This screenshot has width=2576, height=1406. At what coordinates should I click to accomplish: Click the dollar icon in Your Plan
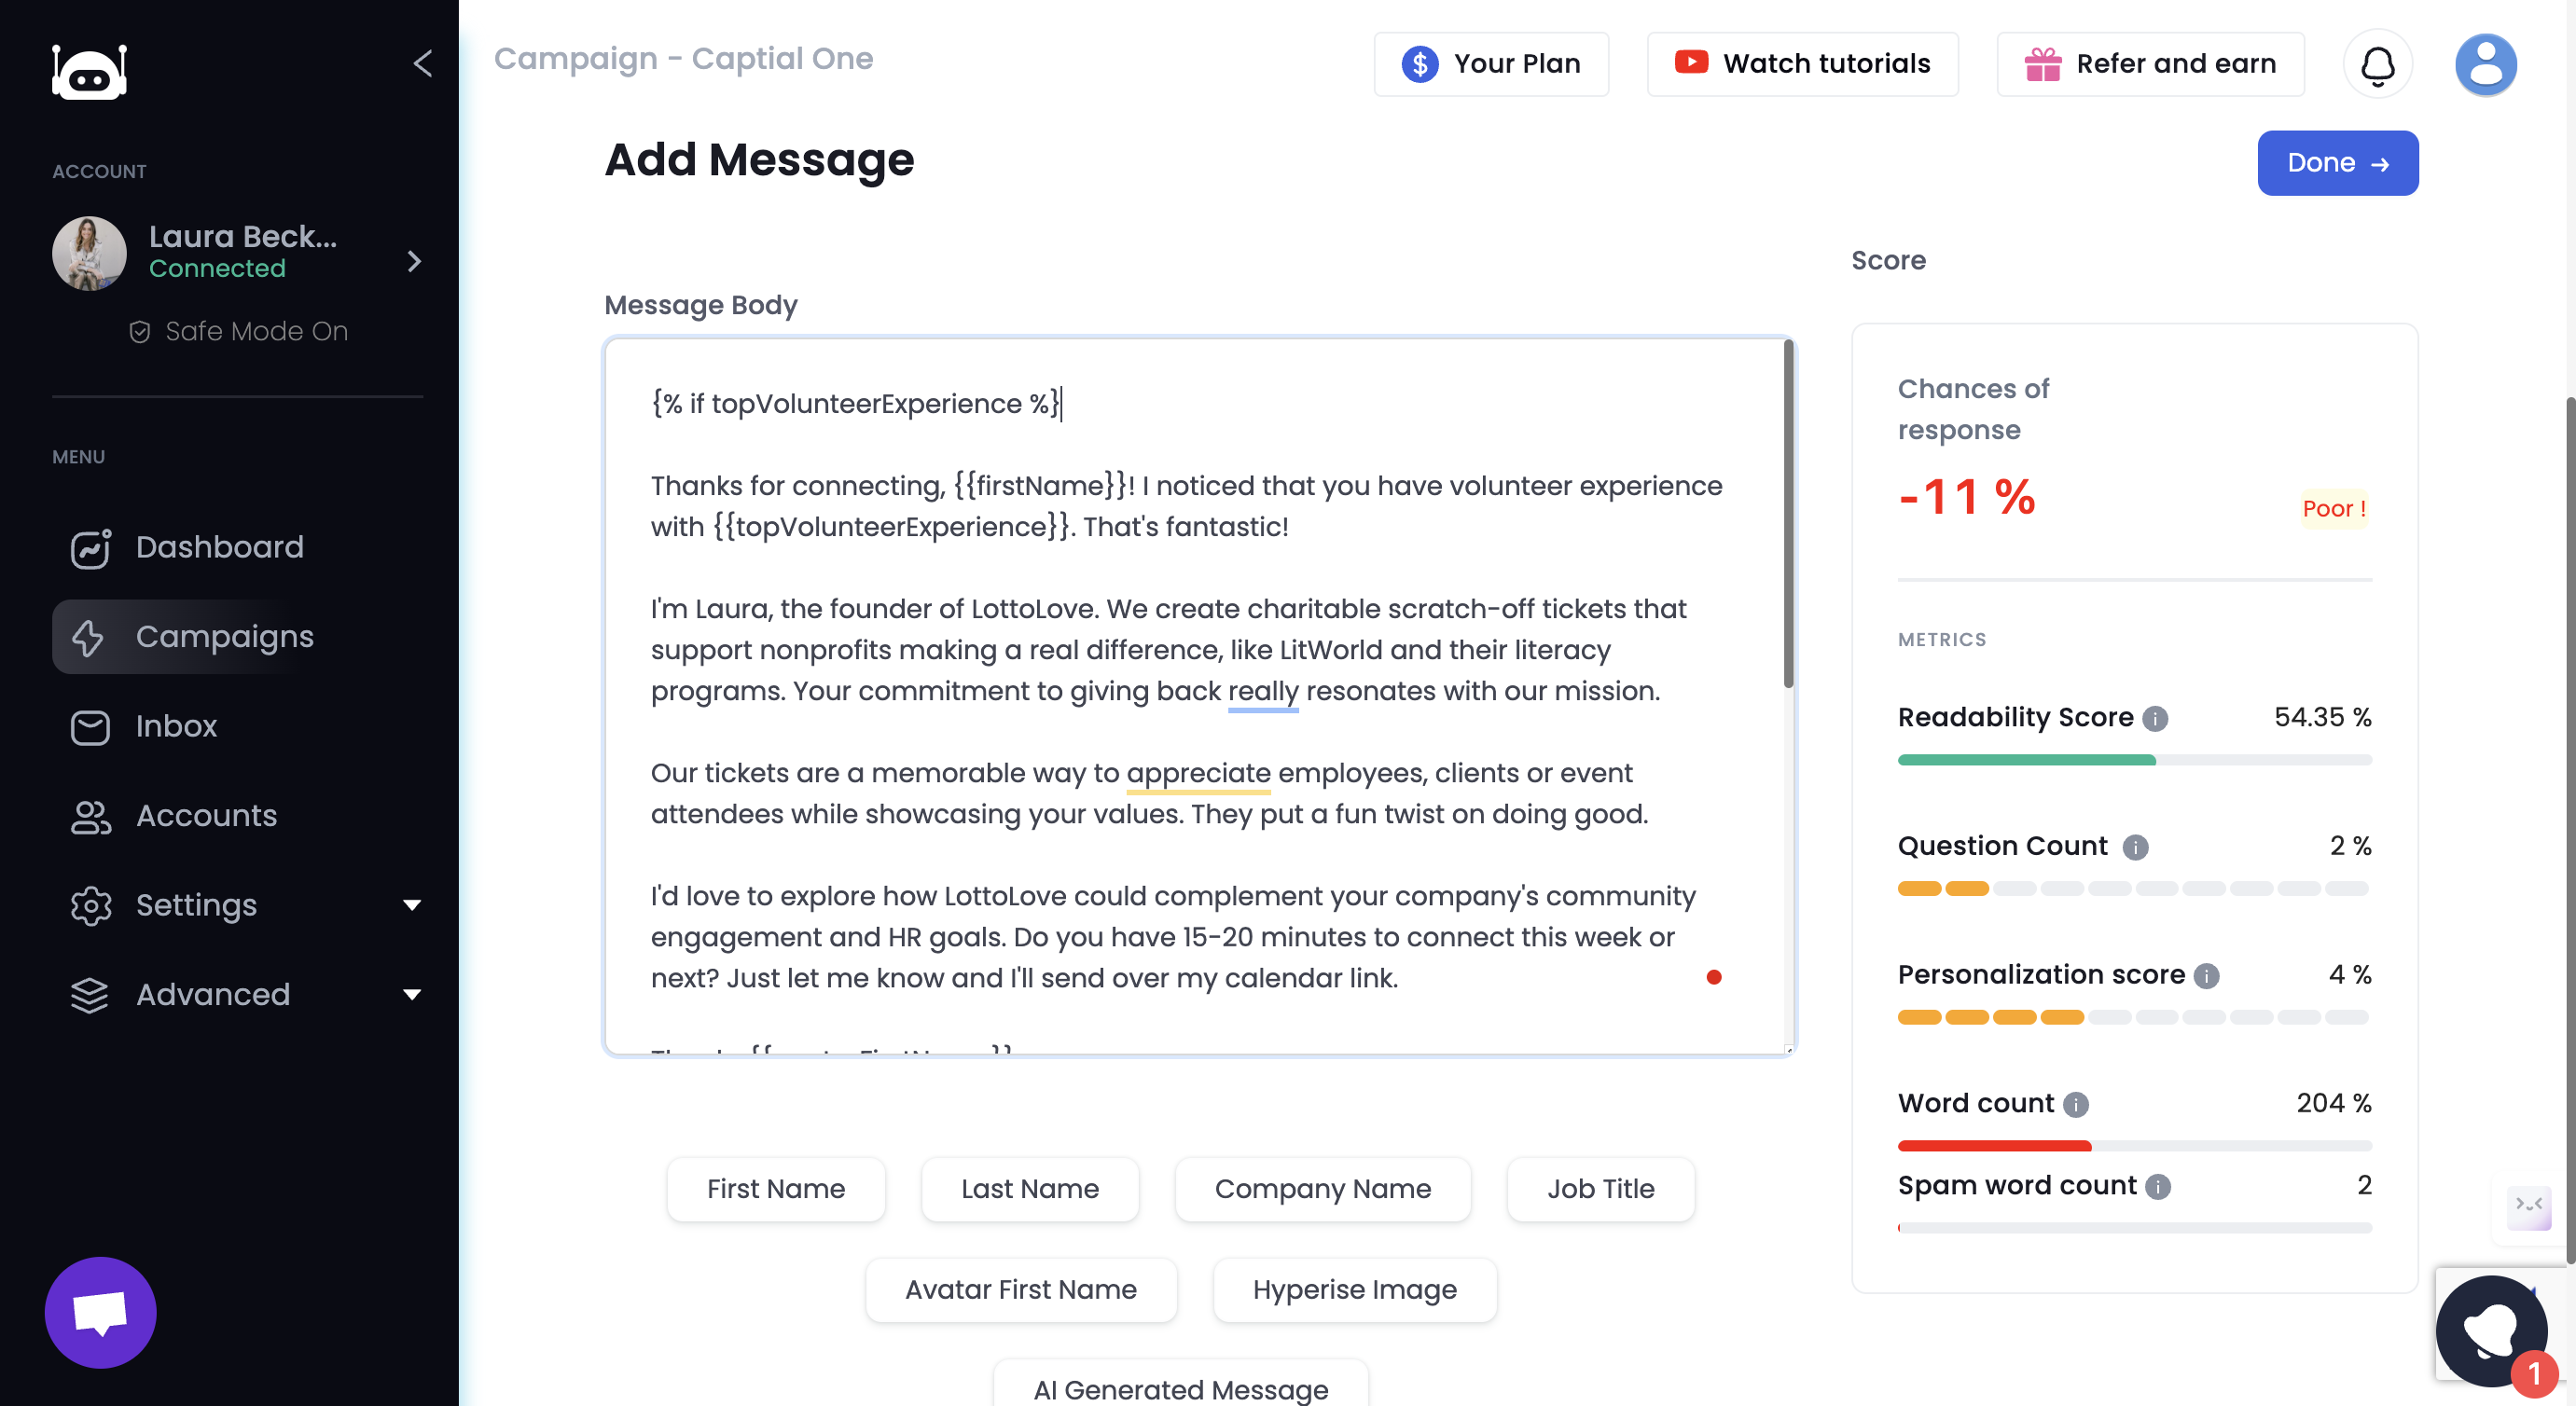pos(1420,64)
